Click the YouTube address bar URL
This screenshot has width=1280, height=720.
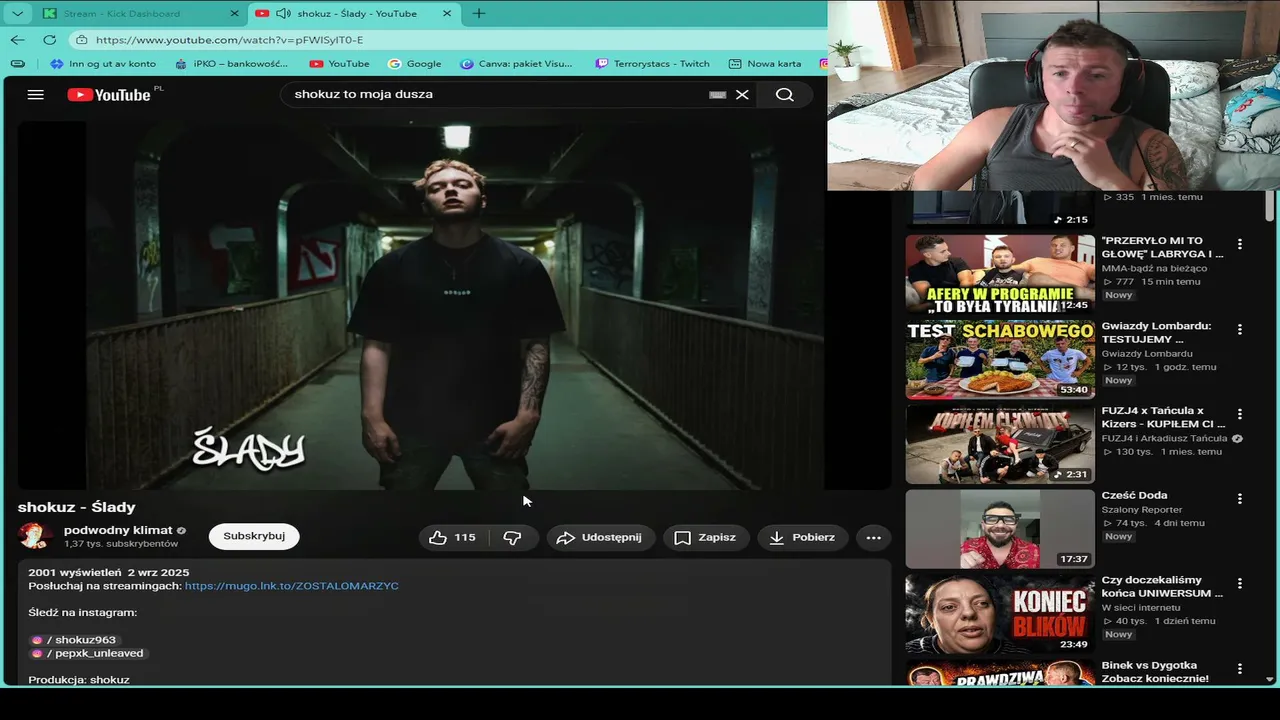[x=230, y=40]
